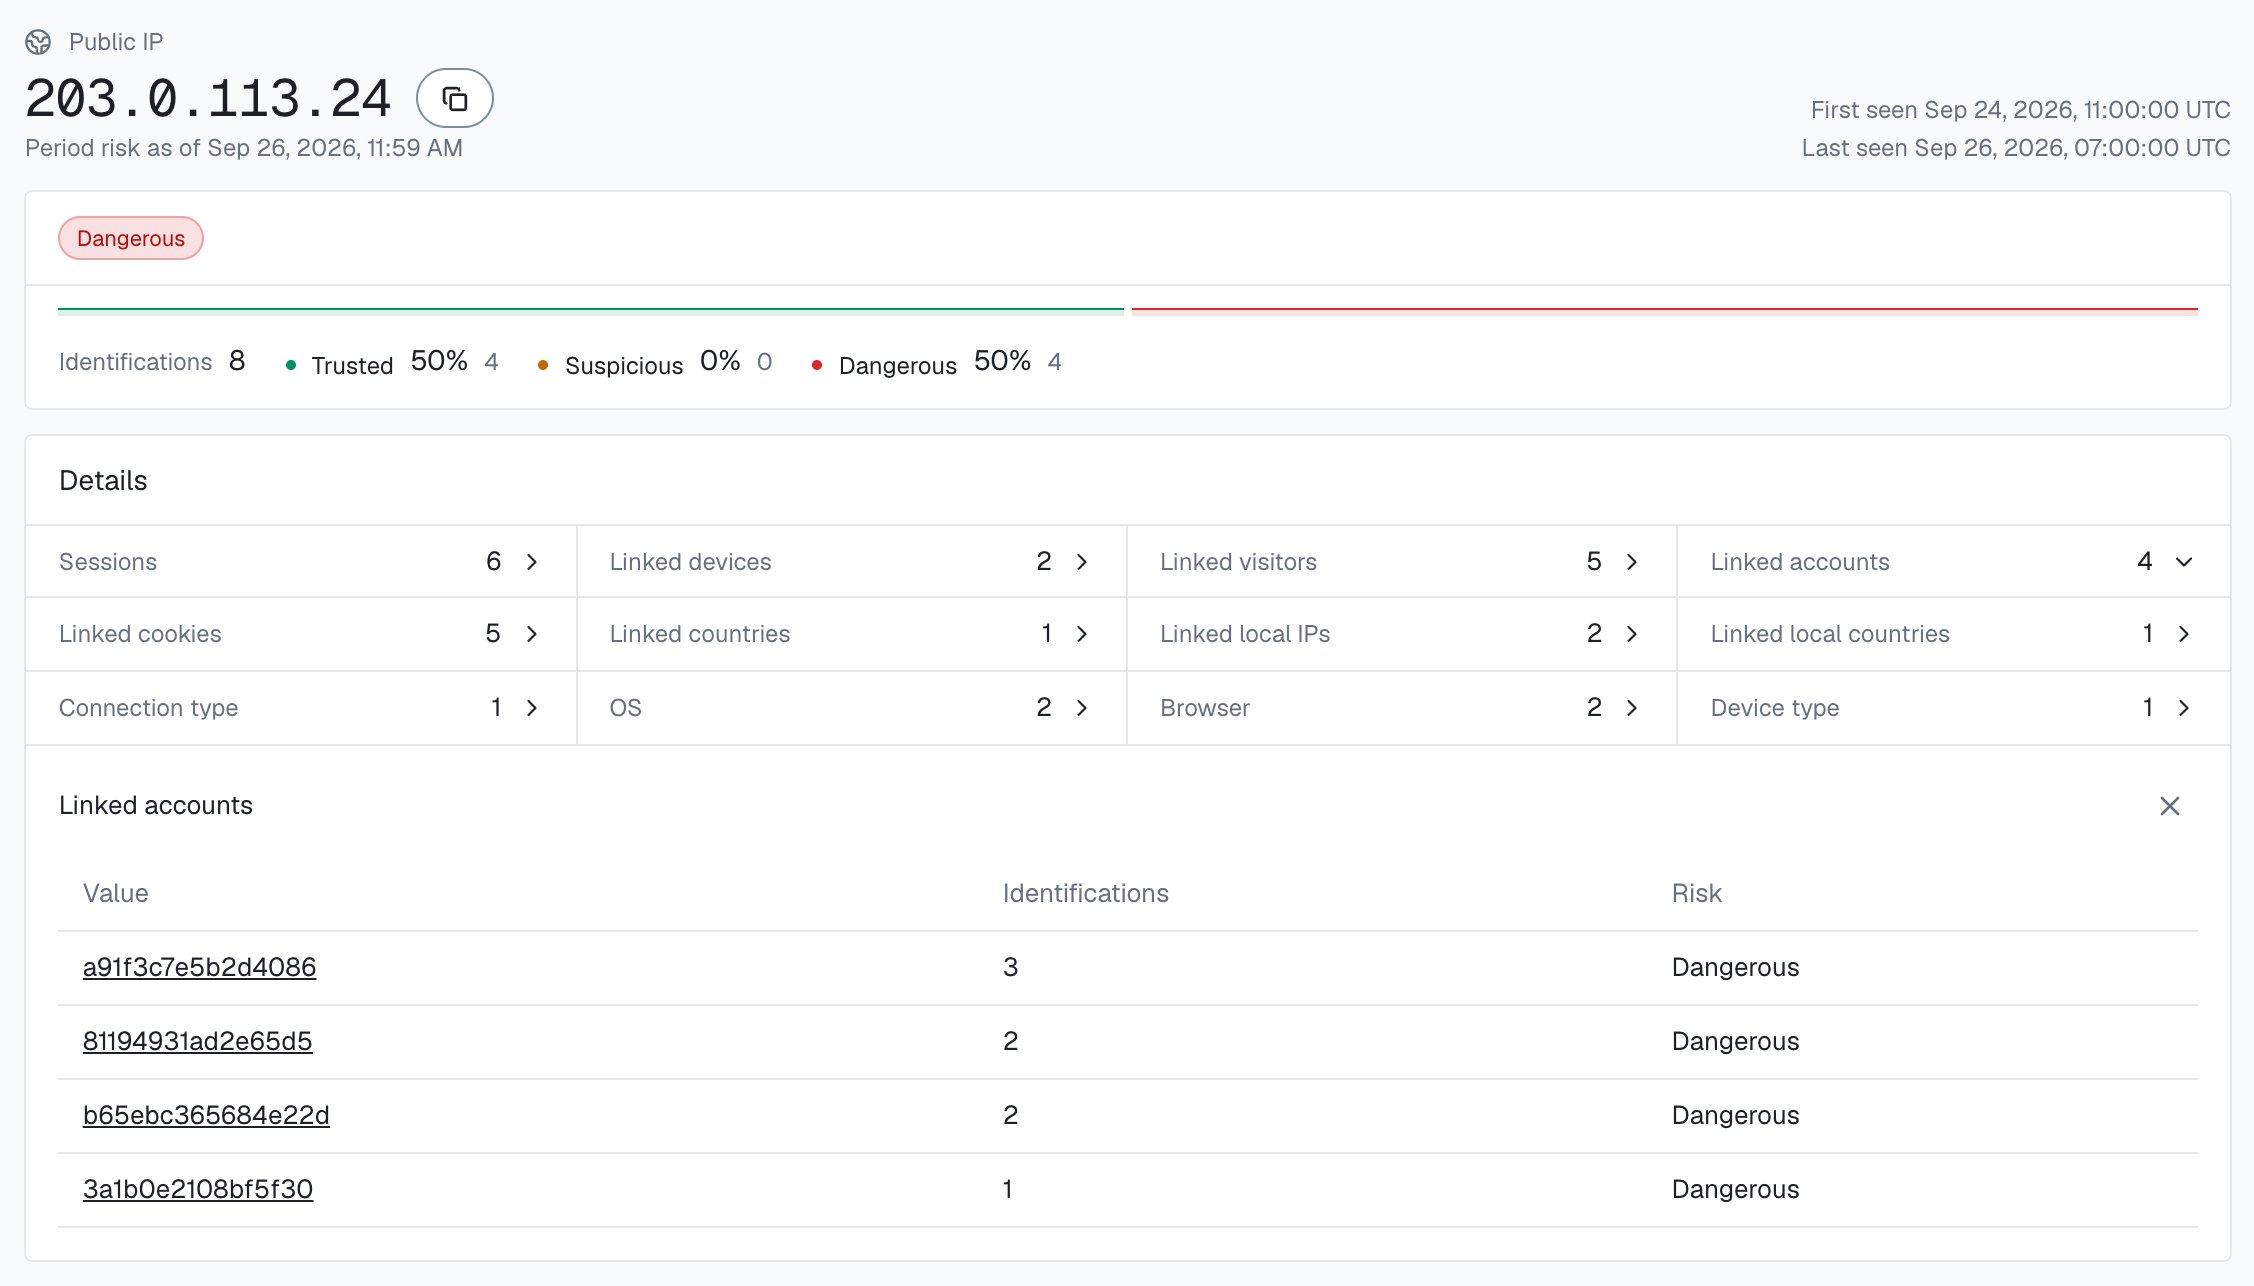The height and width of the screenshot is (1286, 2254).
Task: Click the Value column header
Action: click(115, 893)
